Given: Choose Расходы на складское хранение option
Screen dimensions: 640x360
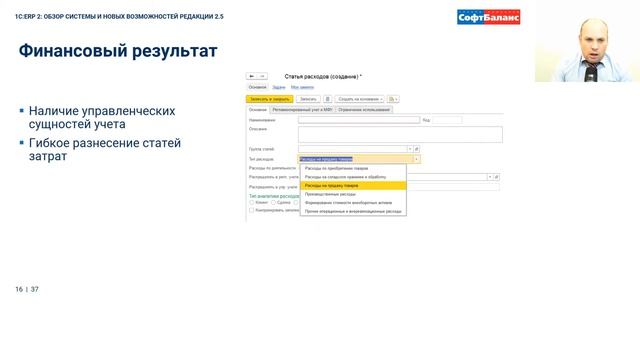Looking at the screenshot, I should (x=353, y=177).
